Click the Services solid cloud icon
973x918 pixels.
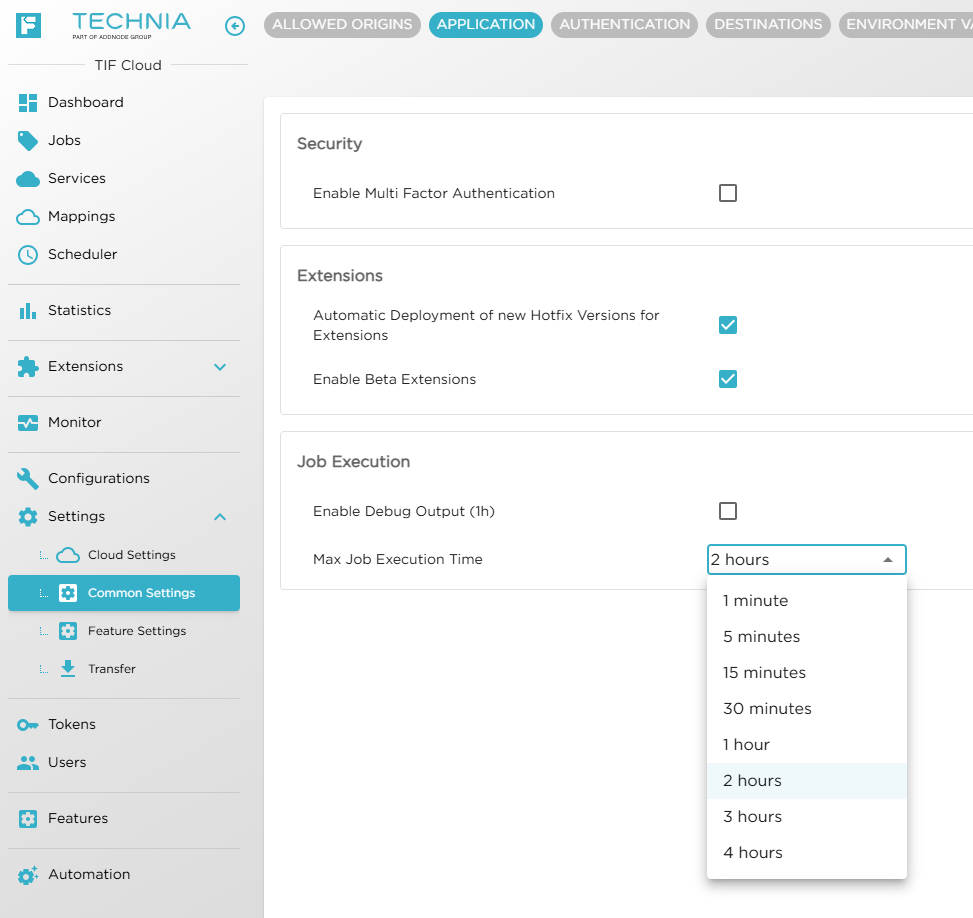click(x=28, y=179)
